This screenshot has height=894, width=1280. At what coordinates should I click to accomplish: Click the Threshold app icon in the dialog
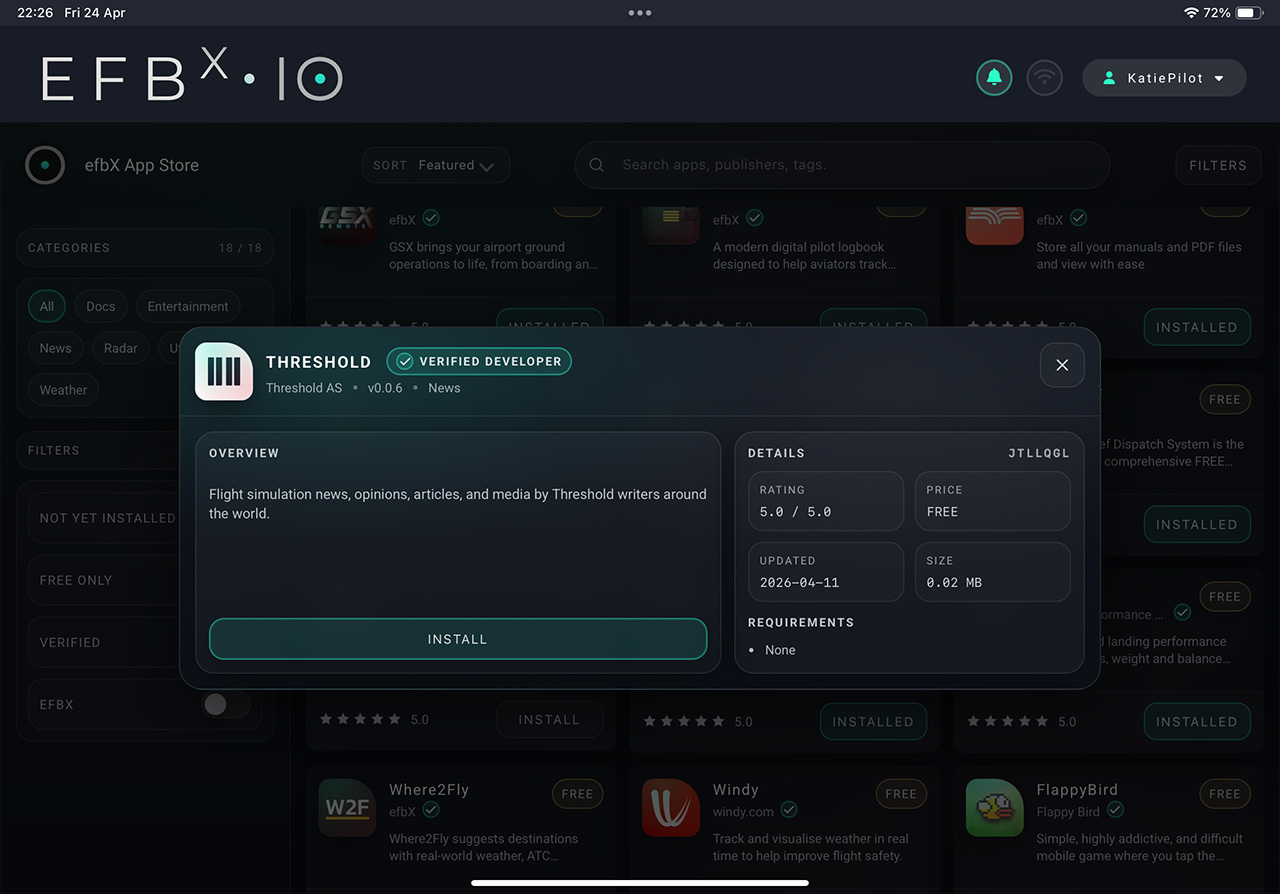tap(224, 372)
